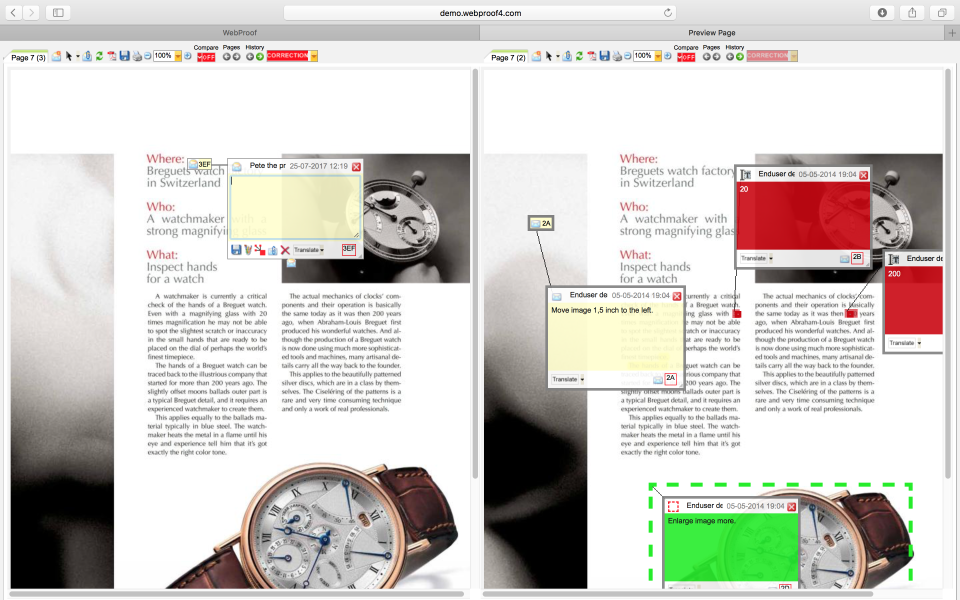The width and height of the screenshot is (960, 600).
Task: Go to next page in right pane
Action: [716, 57]
